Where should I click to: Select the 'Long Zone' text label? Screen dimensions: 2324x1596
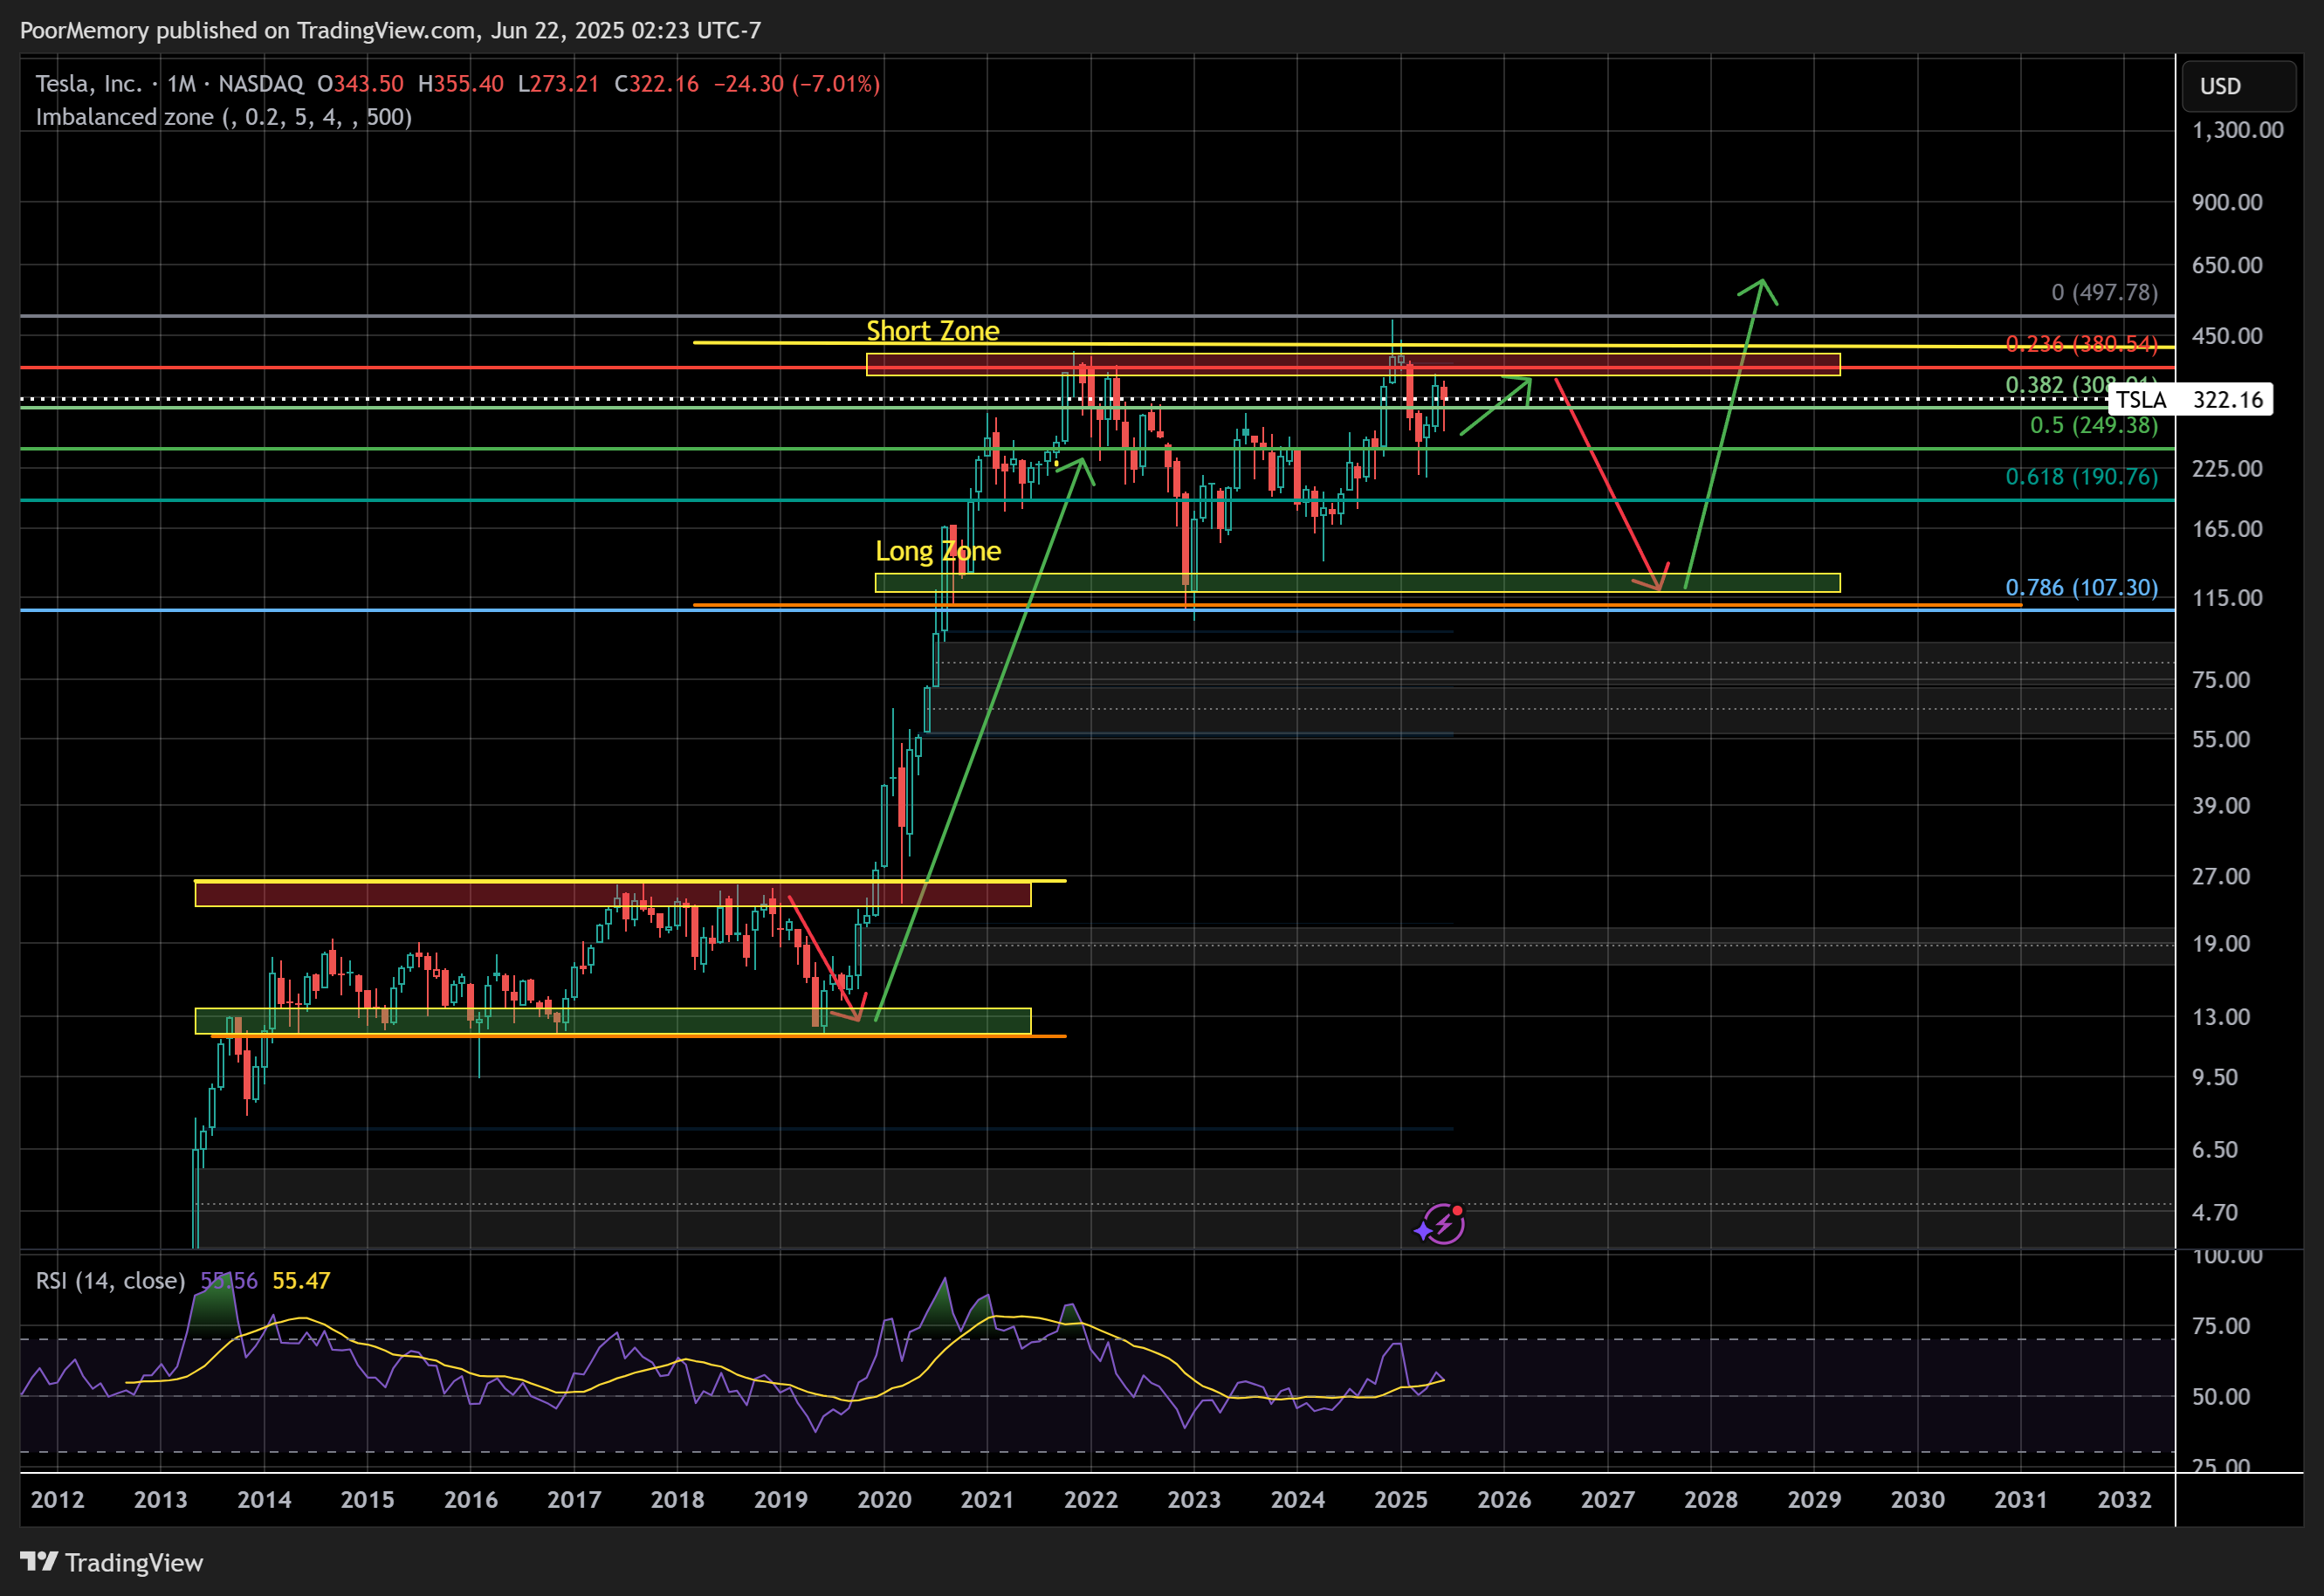pyautogui.click(x=938, y=551)
